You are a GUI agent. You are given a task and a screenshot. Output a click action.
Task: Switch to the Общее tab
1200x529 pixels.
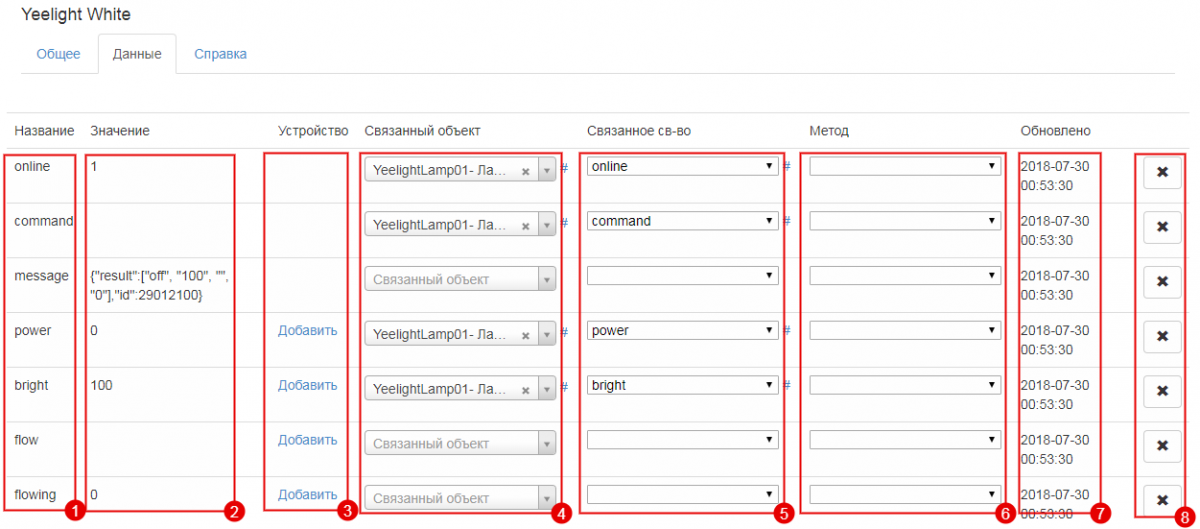tap(58, 54)
